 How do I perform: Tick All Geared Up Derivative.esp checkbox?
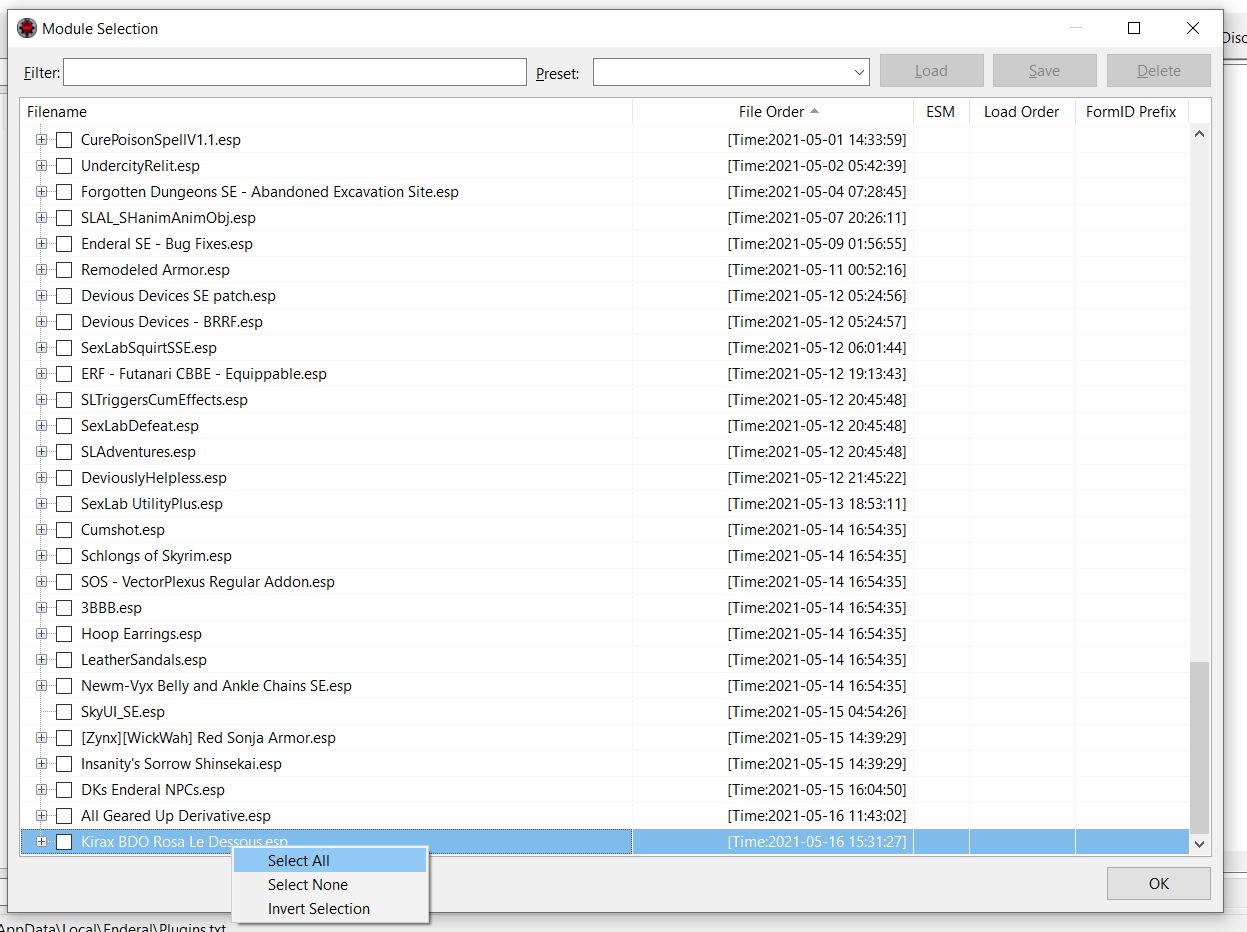coord(64,816)
